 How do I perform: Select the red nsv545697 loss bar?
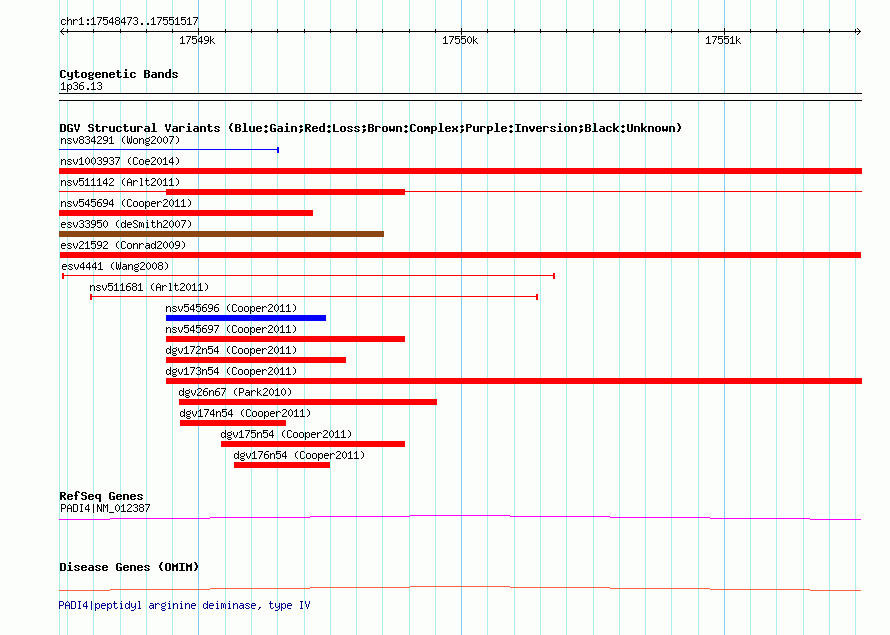coord(286,339)
